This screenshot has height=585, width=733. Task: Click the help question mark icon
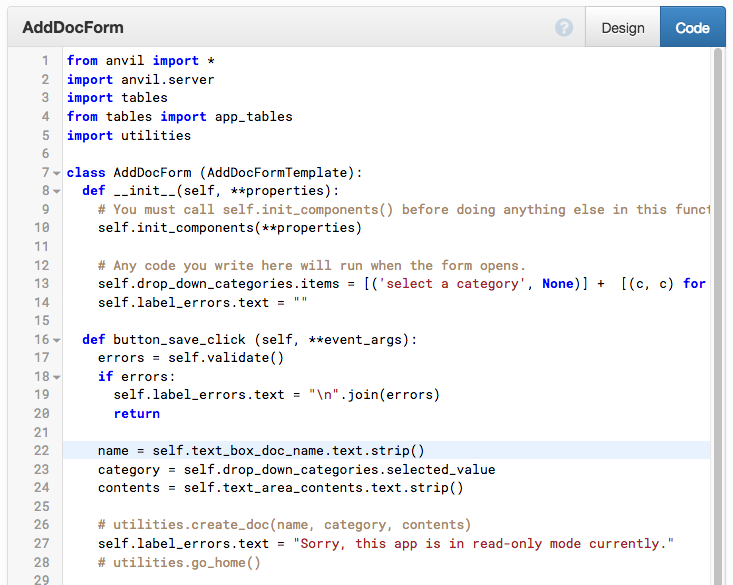tap(564, 28)
